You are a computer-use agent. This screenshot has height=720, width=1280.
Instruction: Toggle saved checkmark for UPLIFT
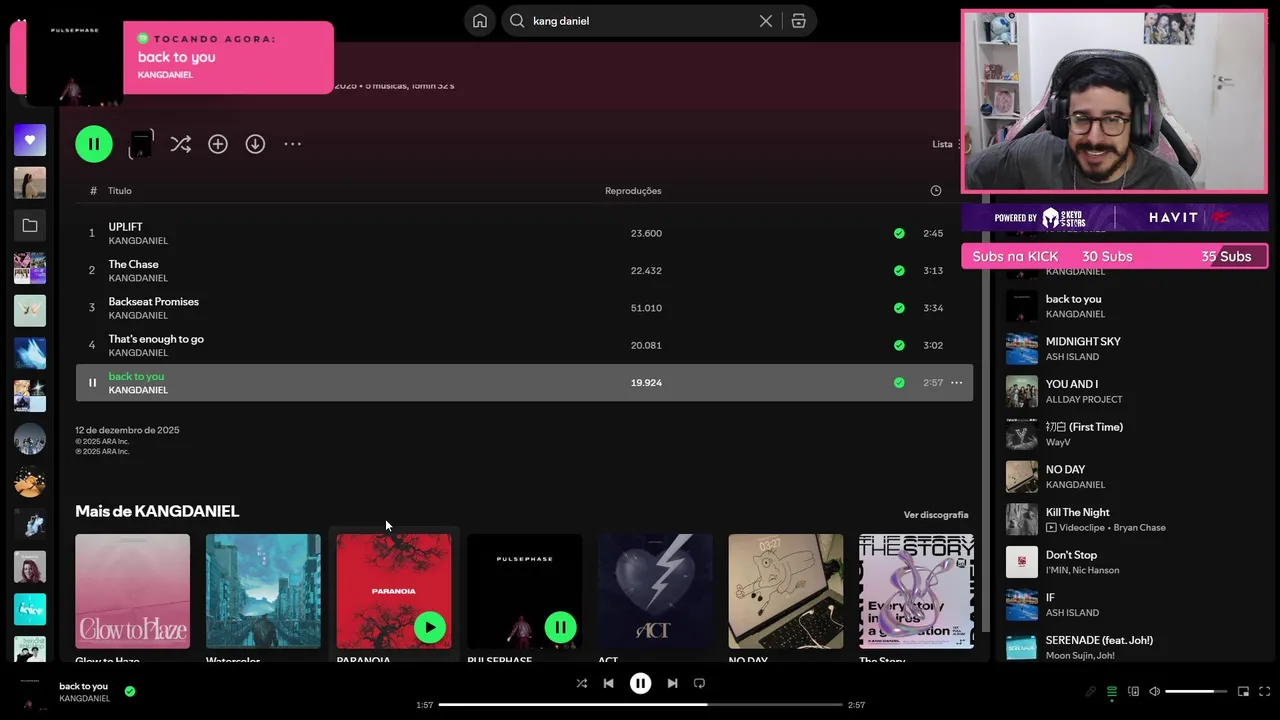(x=899, y=233)
